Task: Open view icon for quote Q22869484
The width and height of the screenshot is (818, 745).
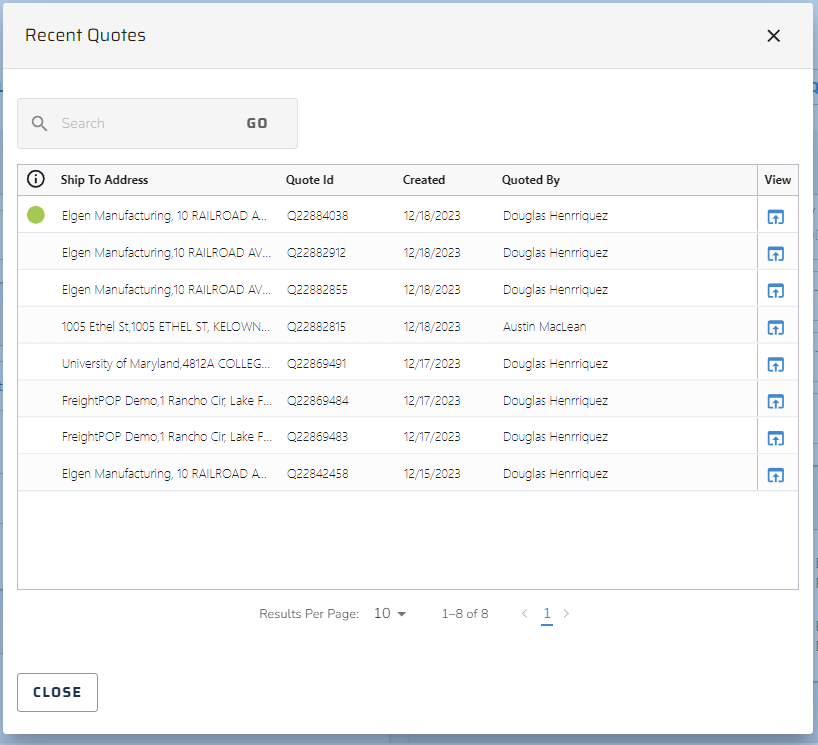Action: pos(775,401)
